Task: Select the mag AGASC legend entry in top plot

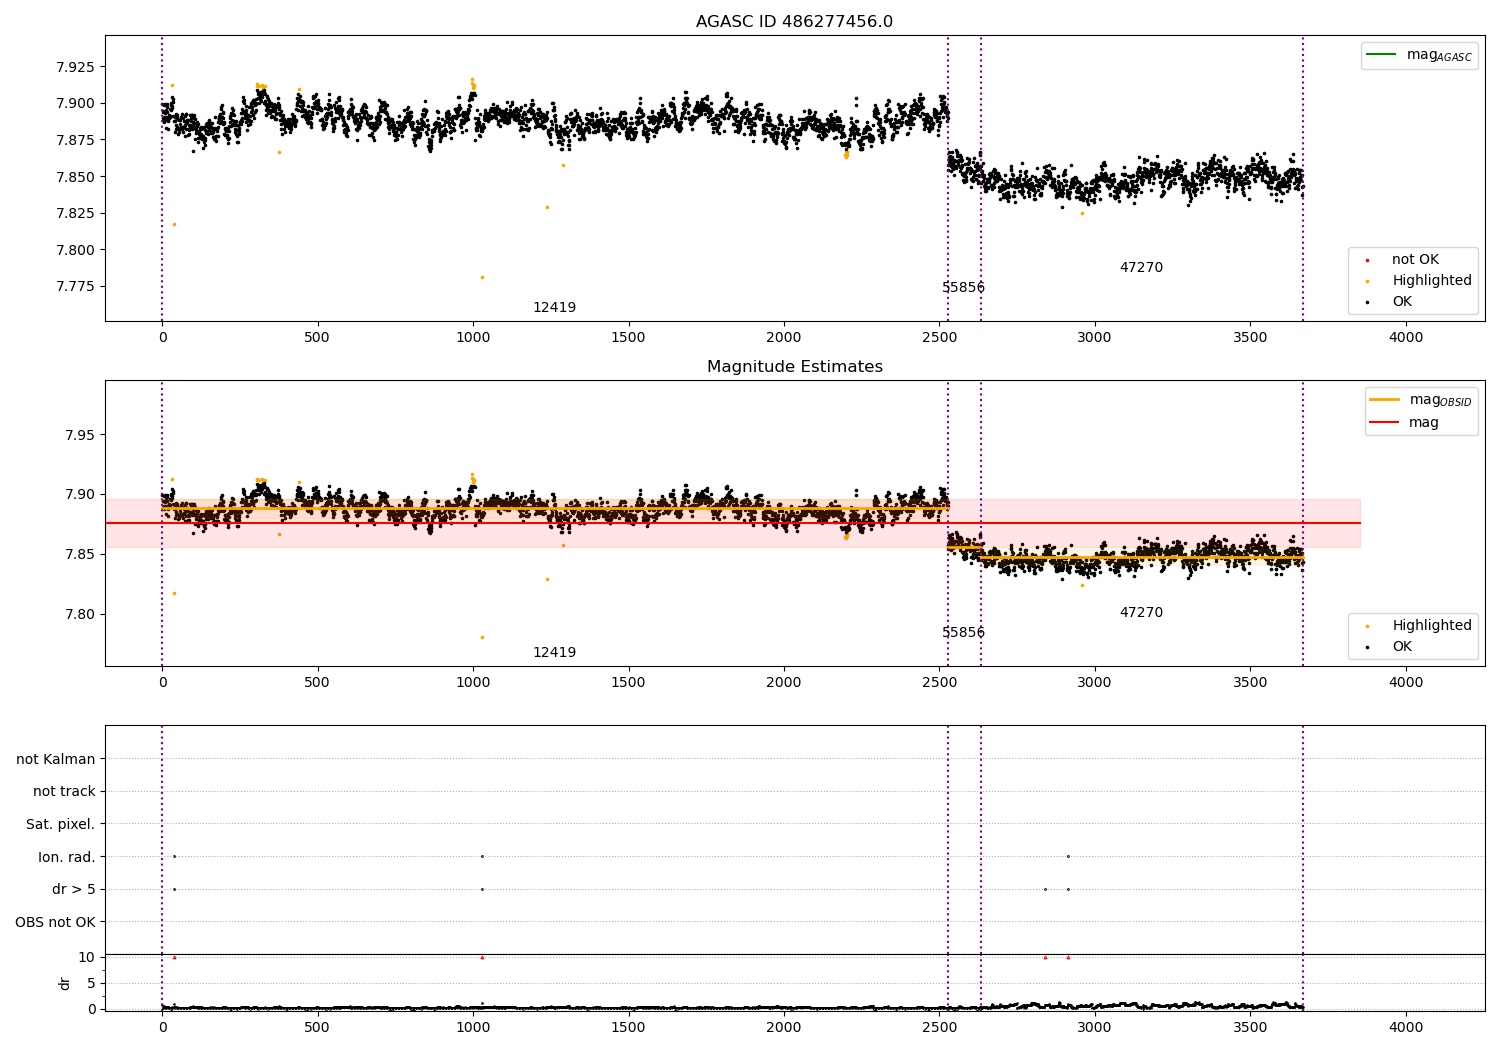Action: point(1419,55)
